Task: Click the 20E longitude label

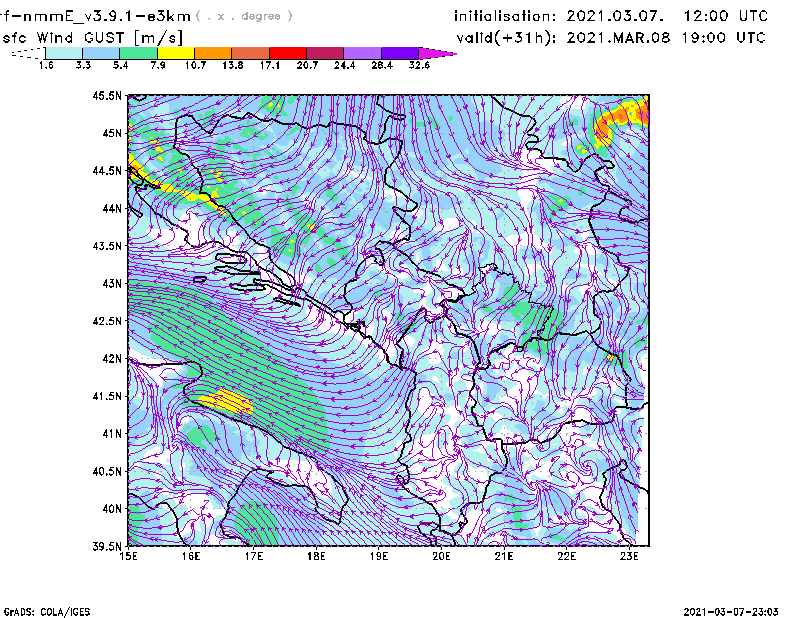Action: tap(441, 556)
